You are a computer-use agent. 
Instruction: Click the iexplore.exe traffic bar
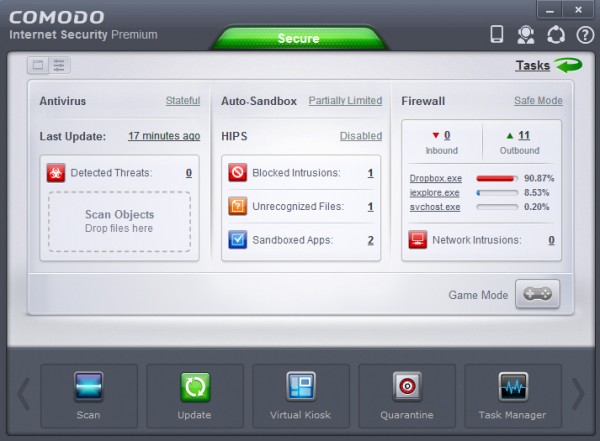[497, 193]
